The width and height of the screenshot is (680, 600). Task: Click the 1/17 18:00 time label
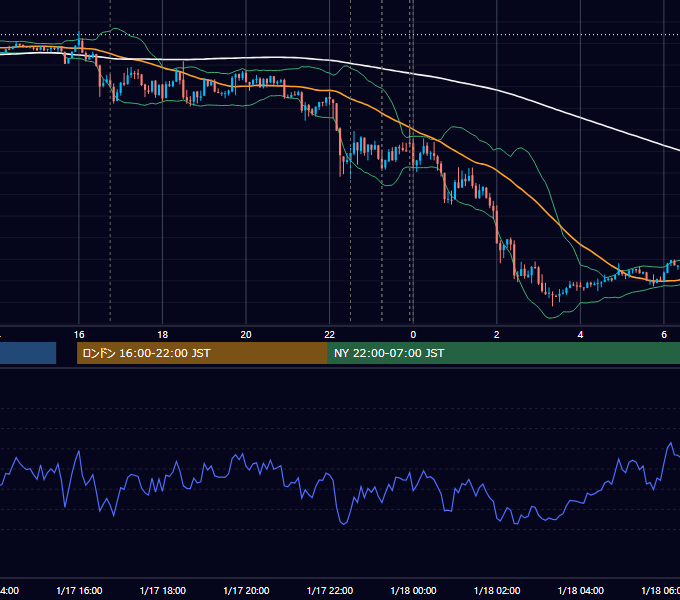click(x=163, y=590)
